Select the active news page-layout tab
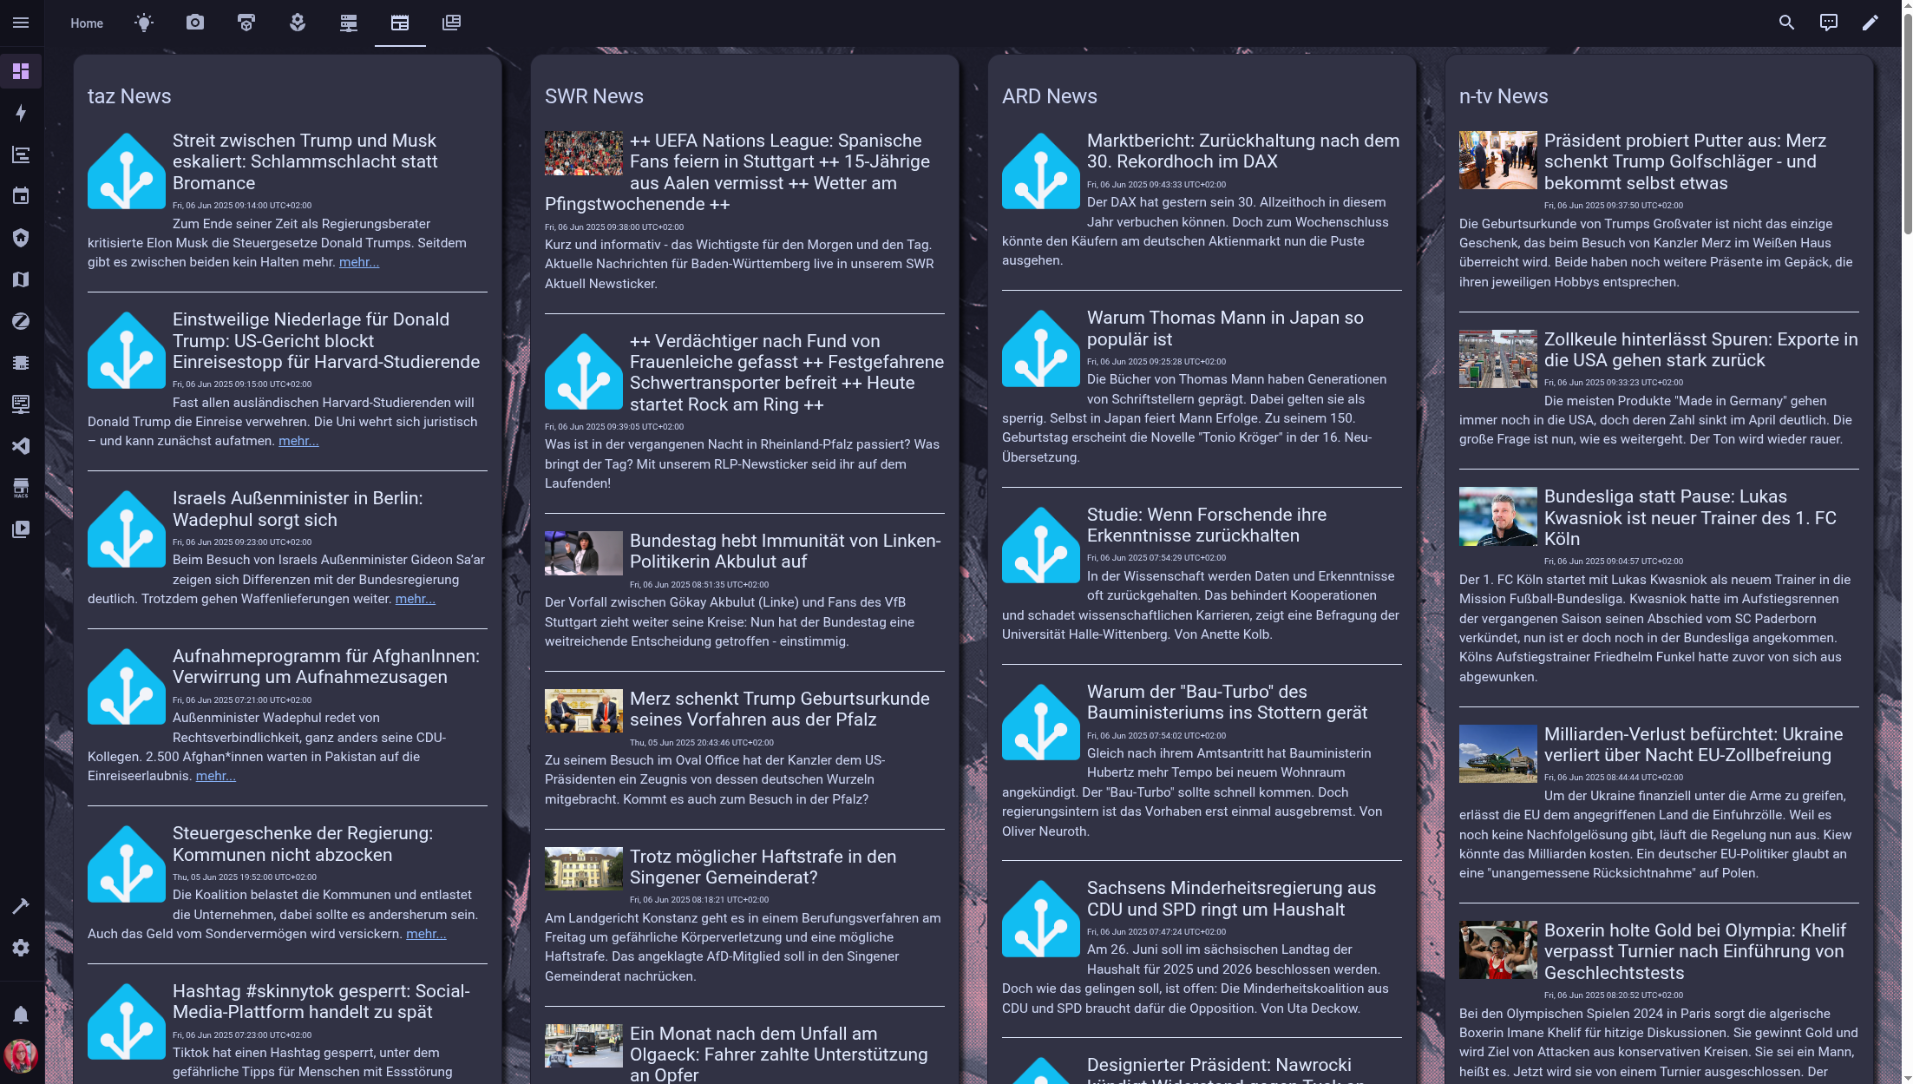This screenshot has height=1084, width=1913. [x=400, y=23]
